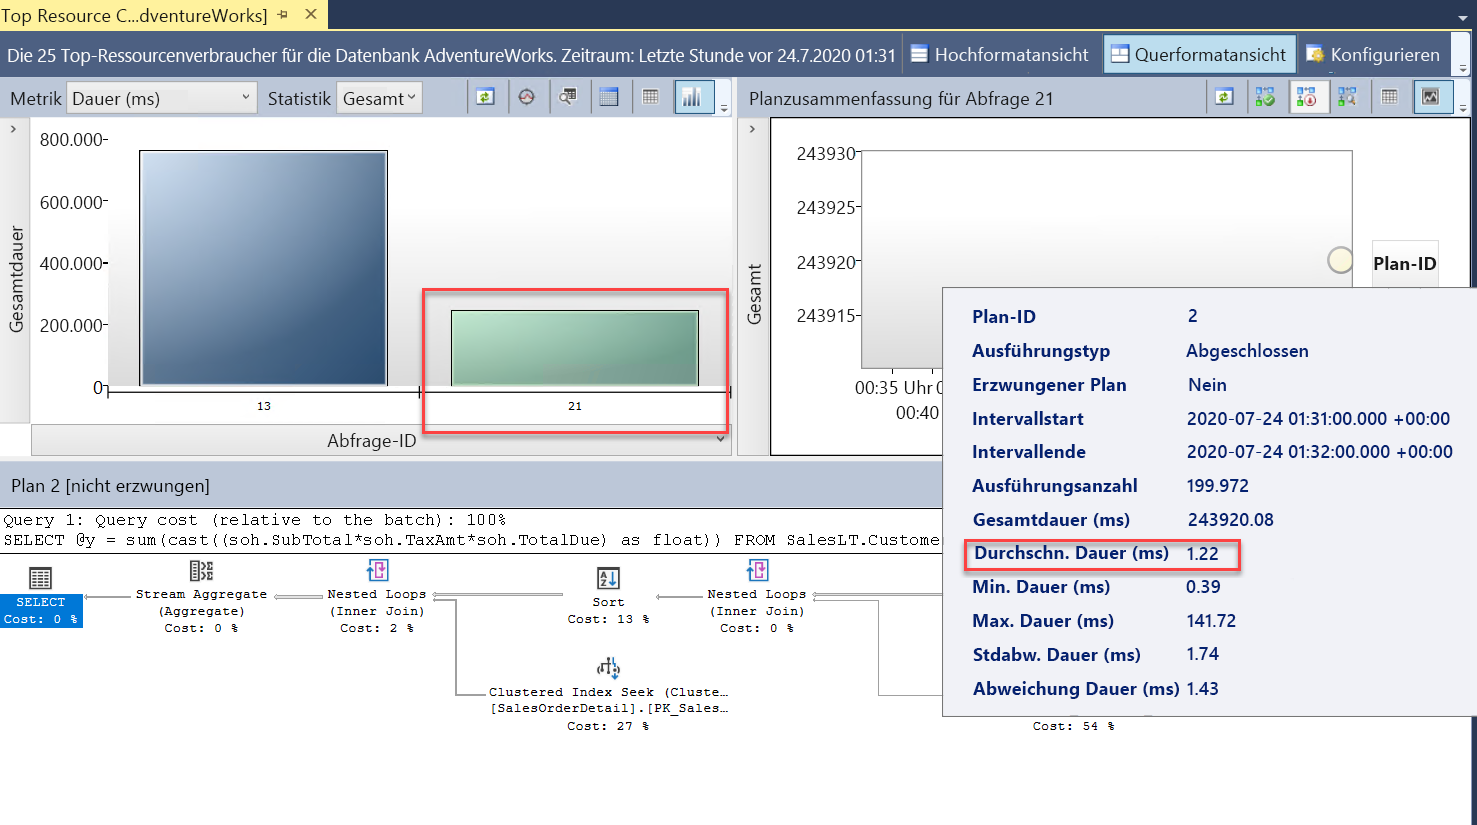The width and height of the screenshot is (1477, 825).
Task: Open Konfigurieren settings
Action: point(1373,54)
